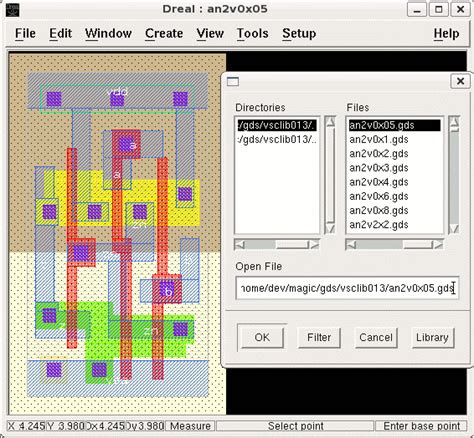Viewport: 474px width, 438px height.
Task: Open the Create menu
Action: [x=164, y=34]
